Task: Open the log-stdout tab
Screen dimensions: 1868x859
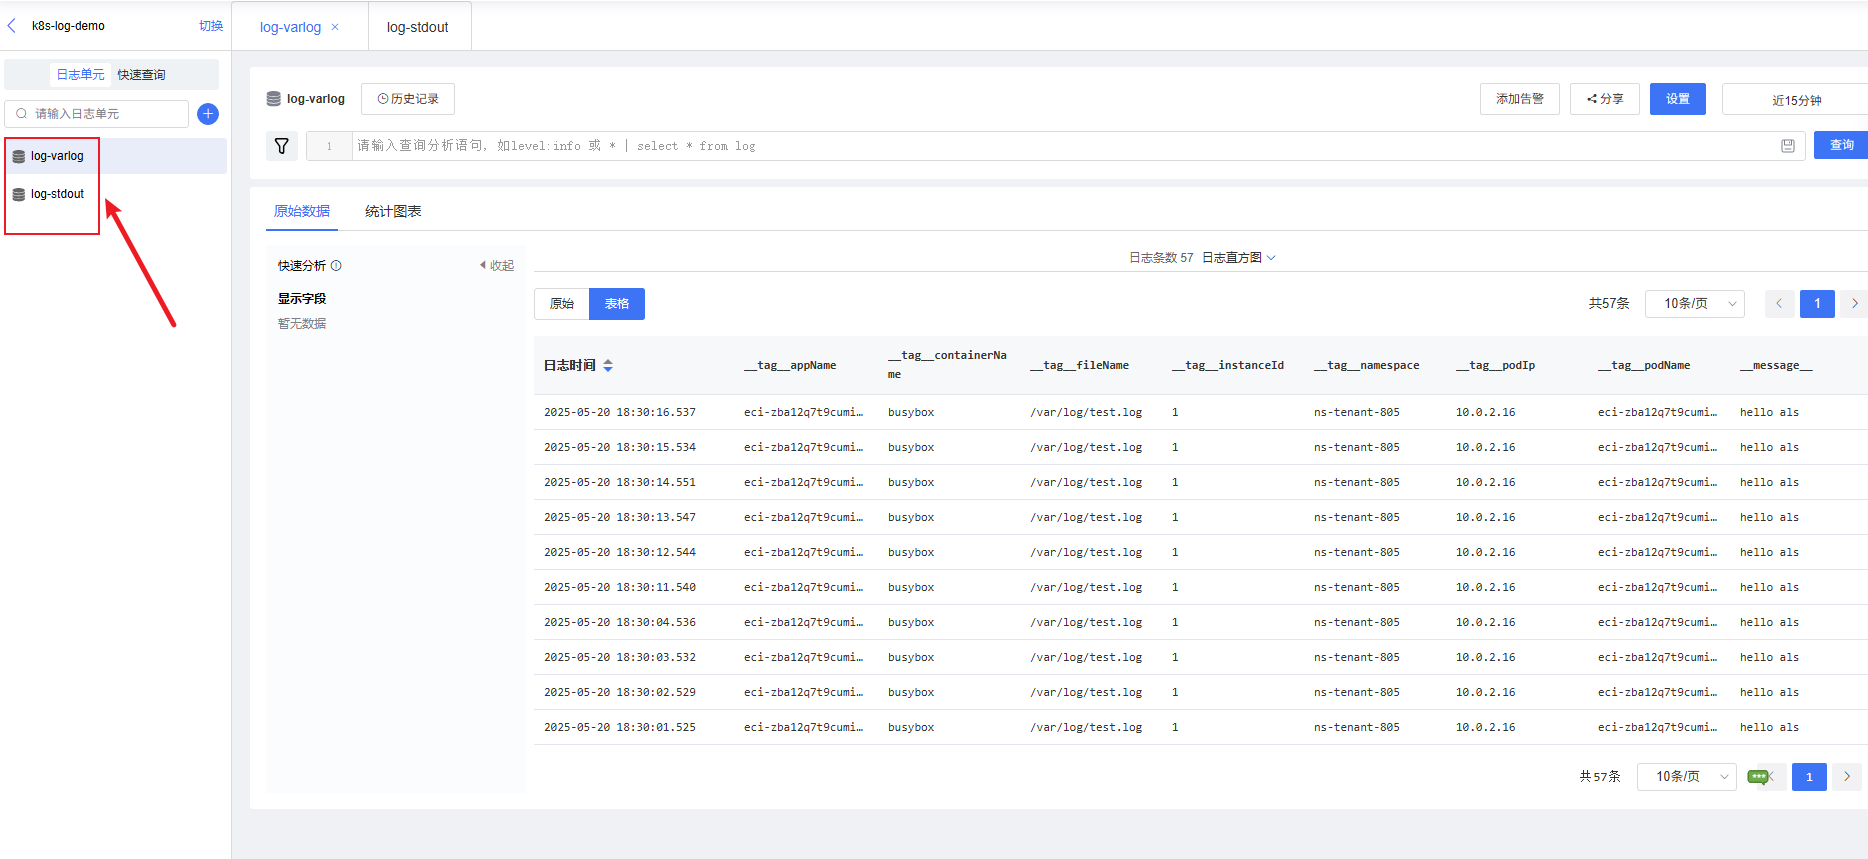Action: [418, 27]
